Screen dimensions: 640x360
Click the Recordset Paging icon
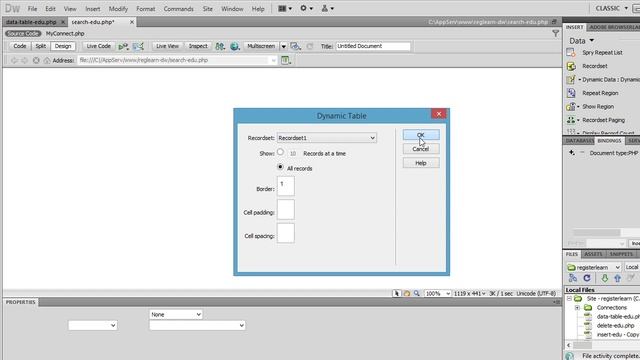pos(571,120)
